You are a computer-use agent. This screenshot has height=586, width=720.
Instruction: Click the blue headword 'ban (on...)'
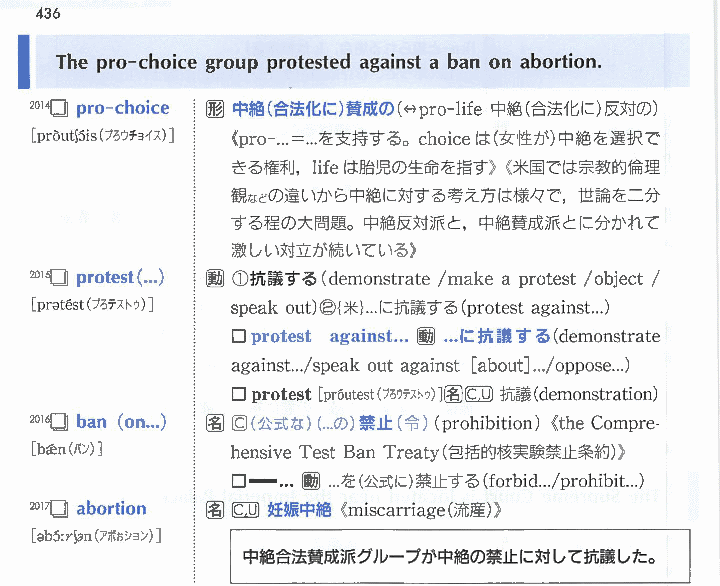tap(121, 423)
